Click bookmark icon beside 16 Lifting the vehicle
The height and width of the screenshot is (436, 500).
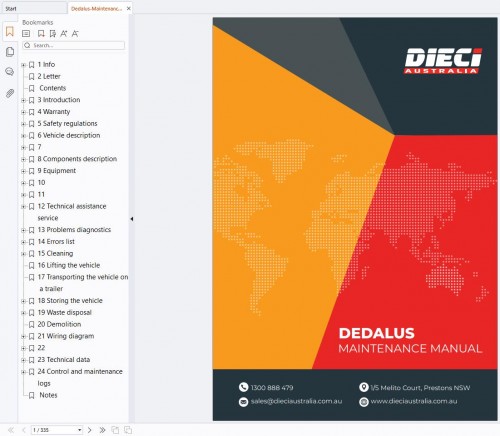(32, 265)
